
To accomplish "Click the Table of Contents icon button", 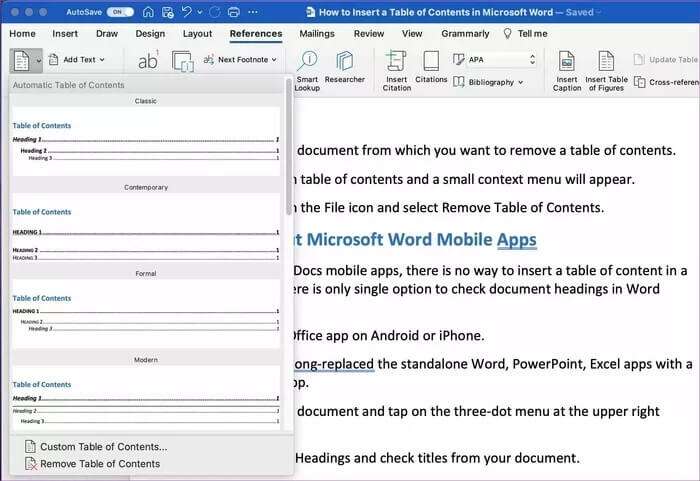I will tap(21, 61).
